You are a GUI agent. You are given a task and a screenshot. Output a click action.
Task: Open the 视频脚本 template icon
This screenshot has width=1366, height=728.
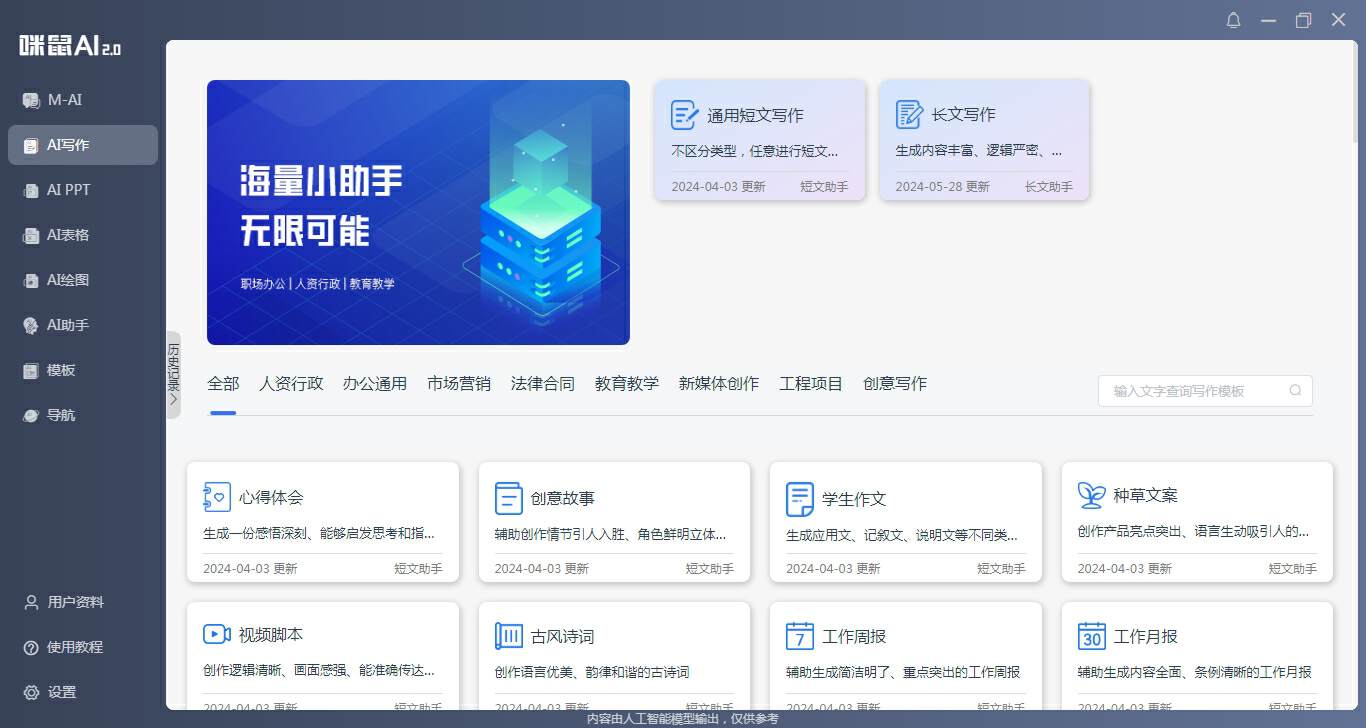[216, 634]
